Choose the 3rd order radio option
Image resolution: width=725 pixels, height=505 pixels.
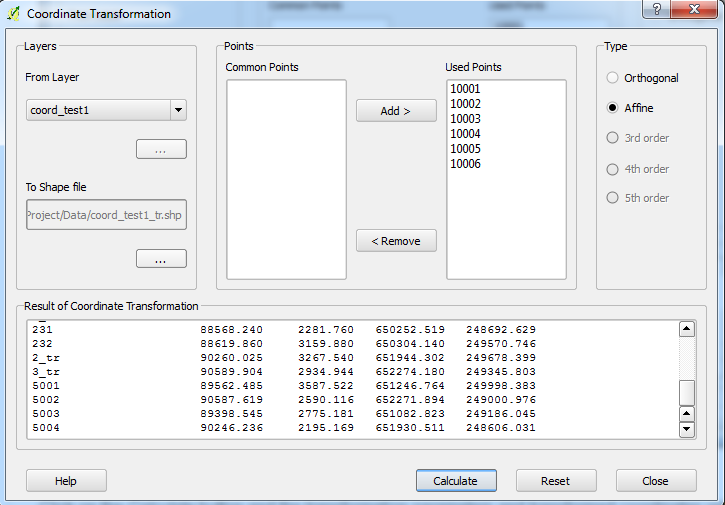click(613, 138)
